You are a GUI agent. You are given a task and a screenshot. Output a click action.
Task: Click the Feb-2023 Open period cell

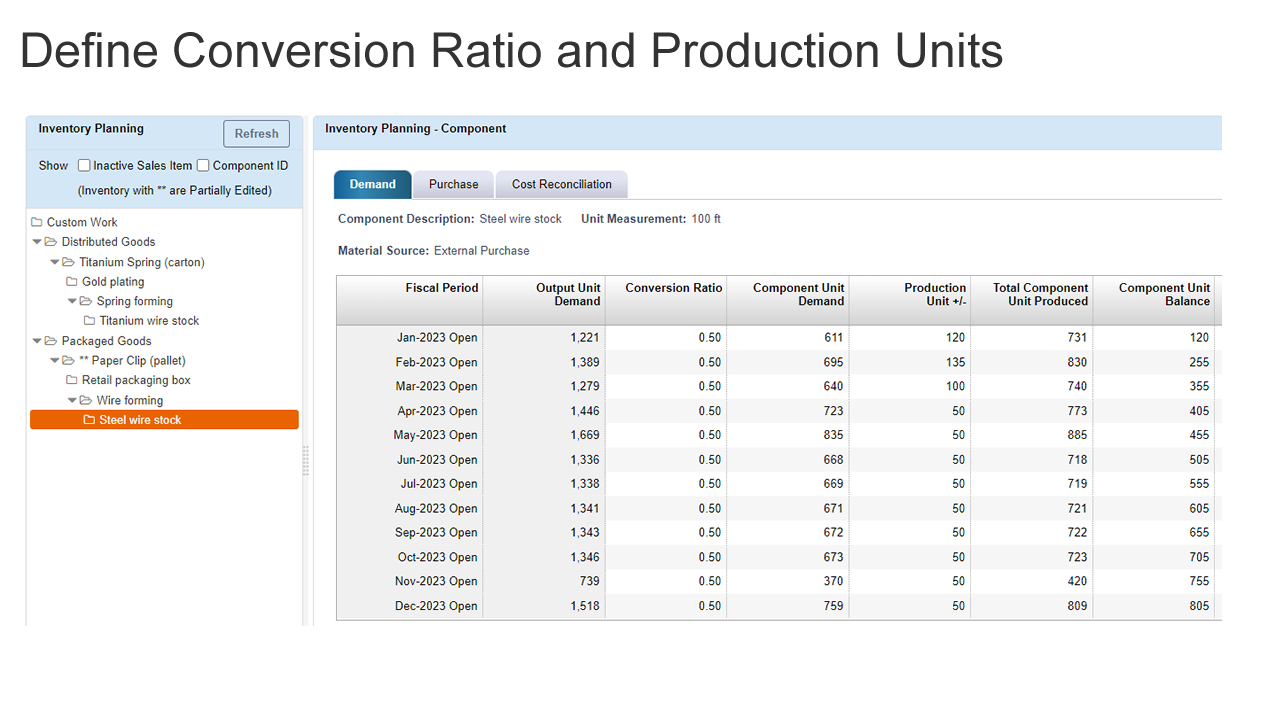click(409, 362)
